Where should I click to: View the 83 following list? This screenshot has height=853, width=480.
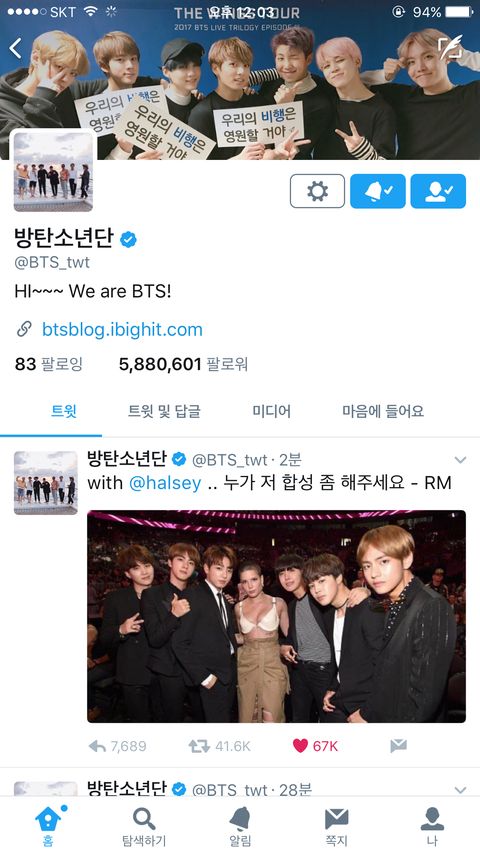point(48,364)
